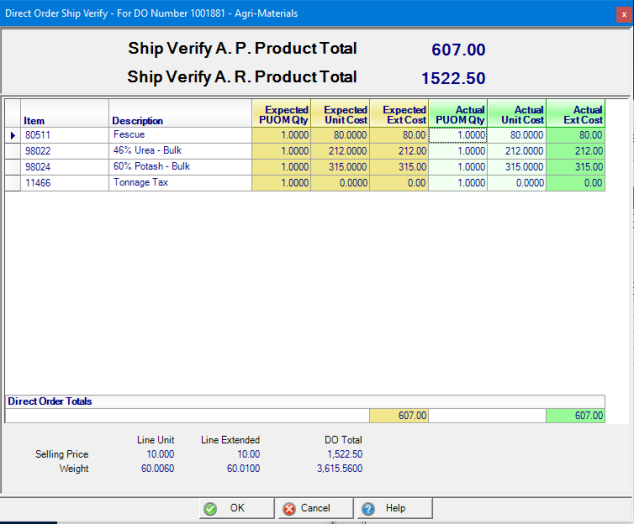Click the Actual Ext Cost column header

pos(576,115)
